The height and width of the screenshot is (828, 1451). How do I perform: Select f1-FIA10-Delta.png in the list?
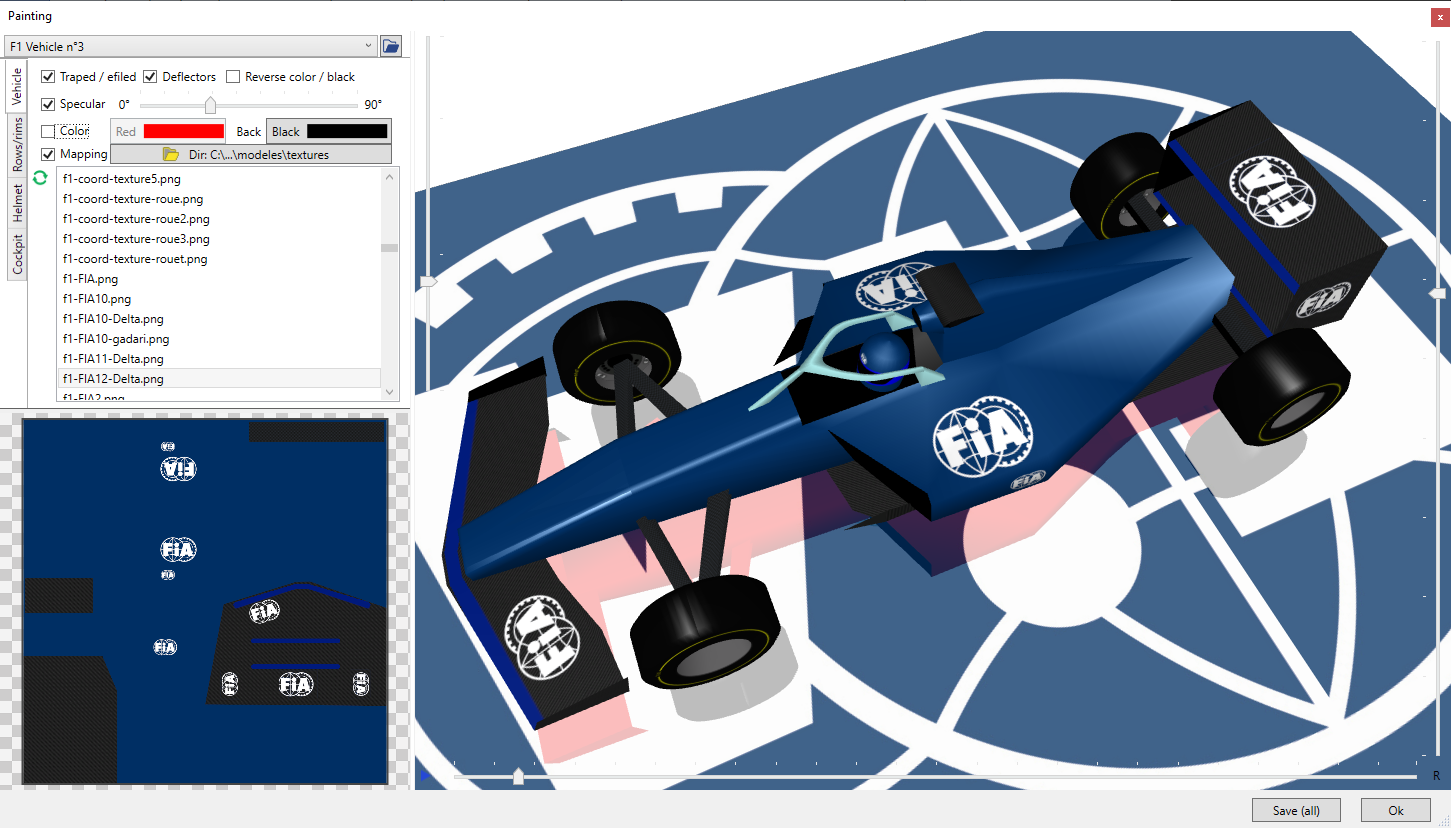click(219, 319)
